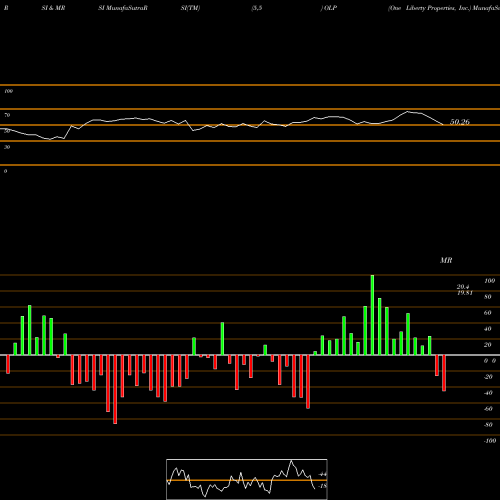The height and width of the screenshot is (500, 500).
Task: Click the -40 label on the MR axis
Action: coord(488,393)
